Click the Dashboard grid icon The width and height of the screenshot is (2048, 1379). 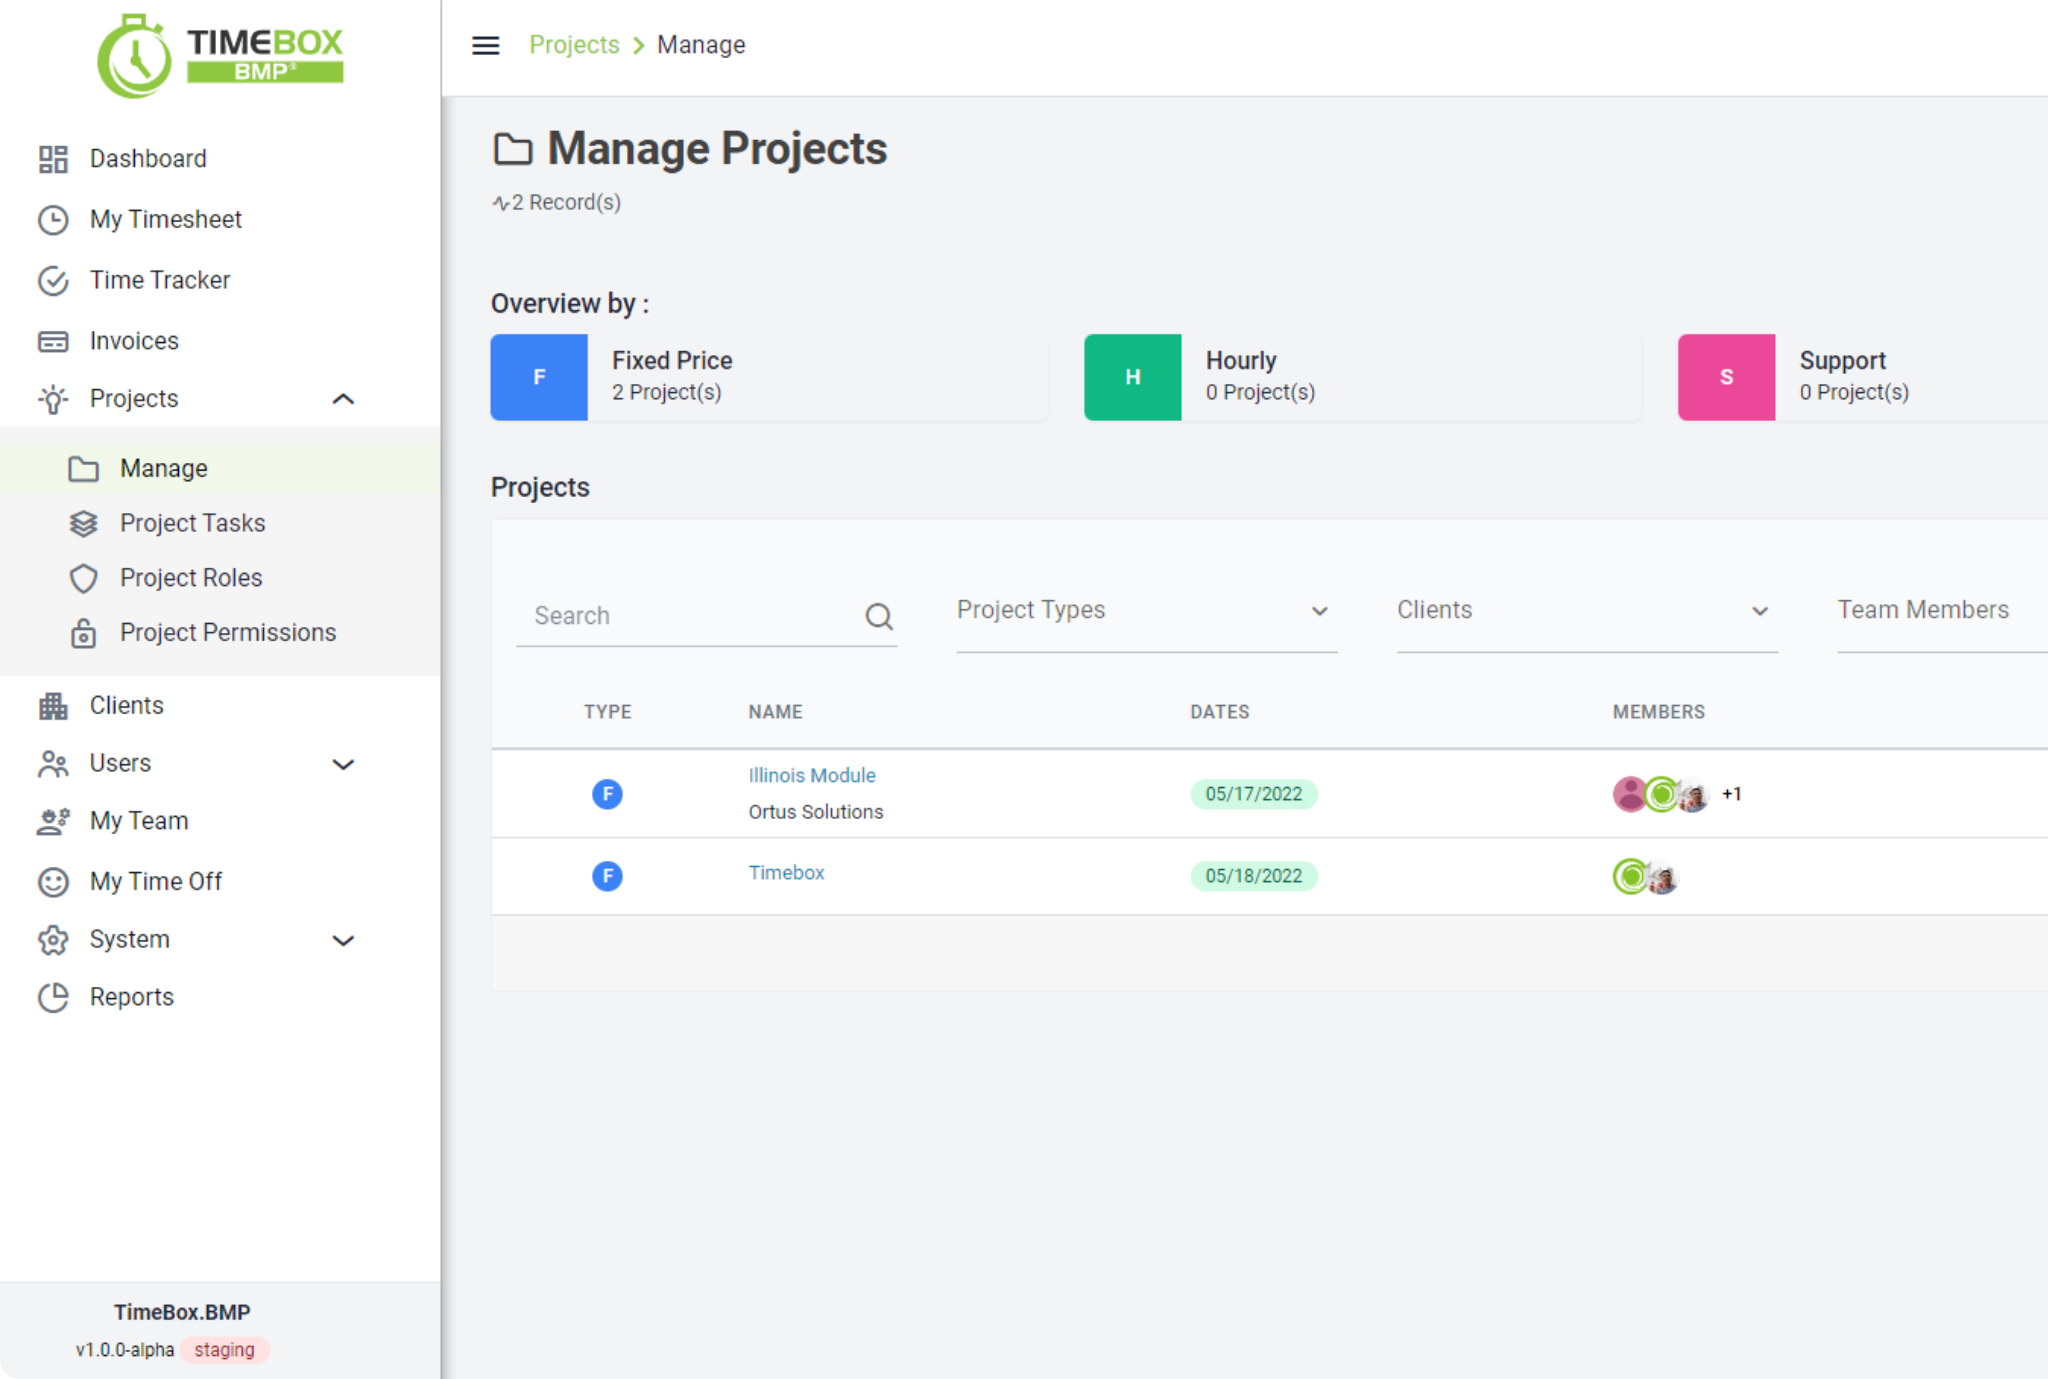[x=53, y=159]
